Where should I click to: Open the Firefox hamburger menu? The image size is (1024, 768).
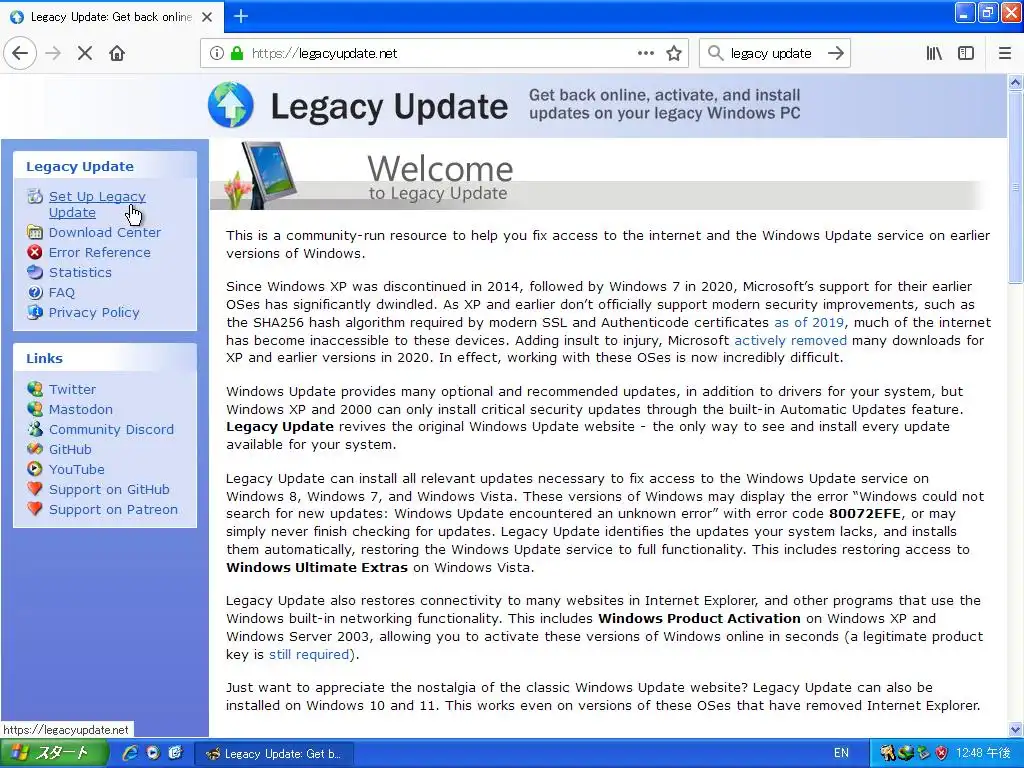1005,53
